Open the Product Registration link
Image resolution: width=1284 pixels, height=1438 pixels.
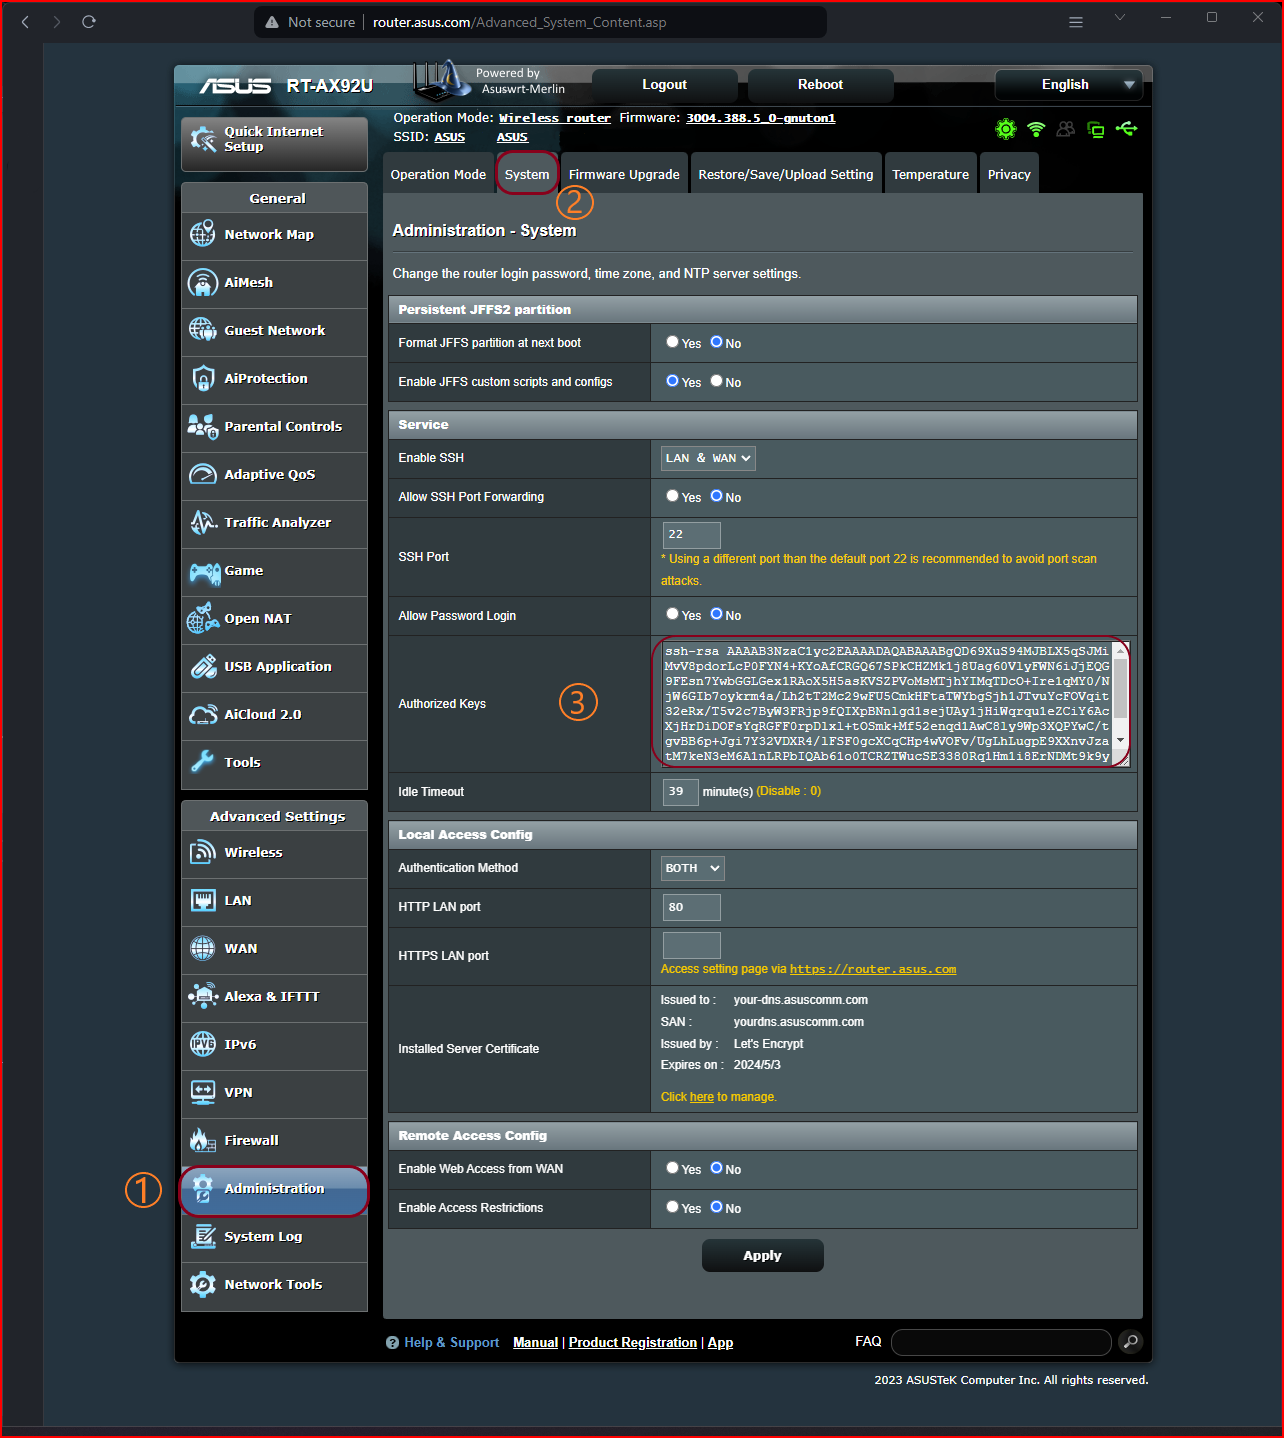pyautogui.click(x=632, y=1342)
